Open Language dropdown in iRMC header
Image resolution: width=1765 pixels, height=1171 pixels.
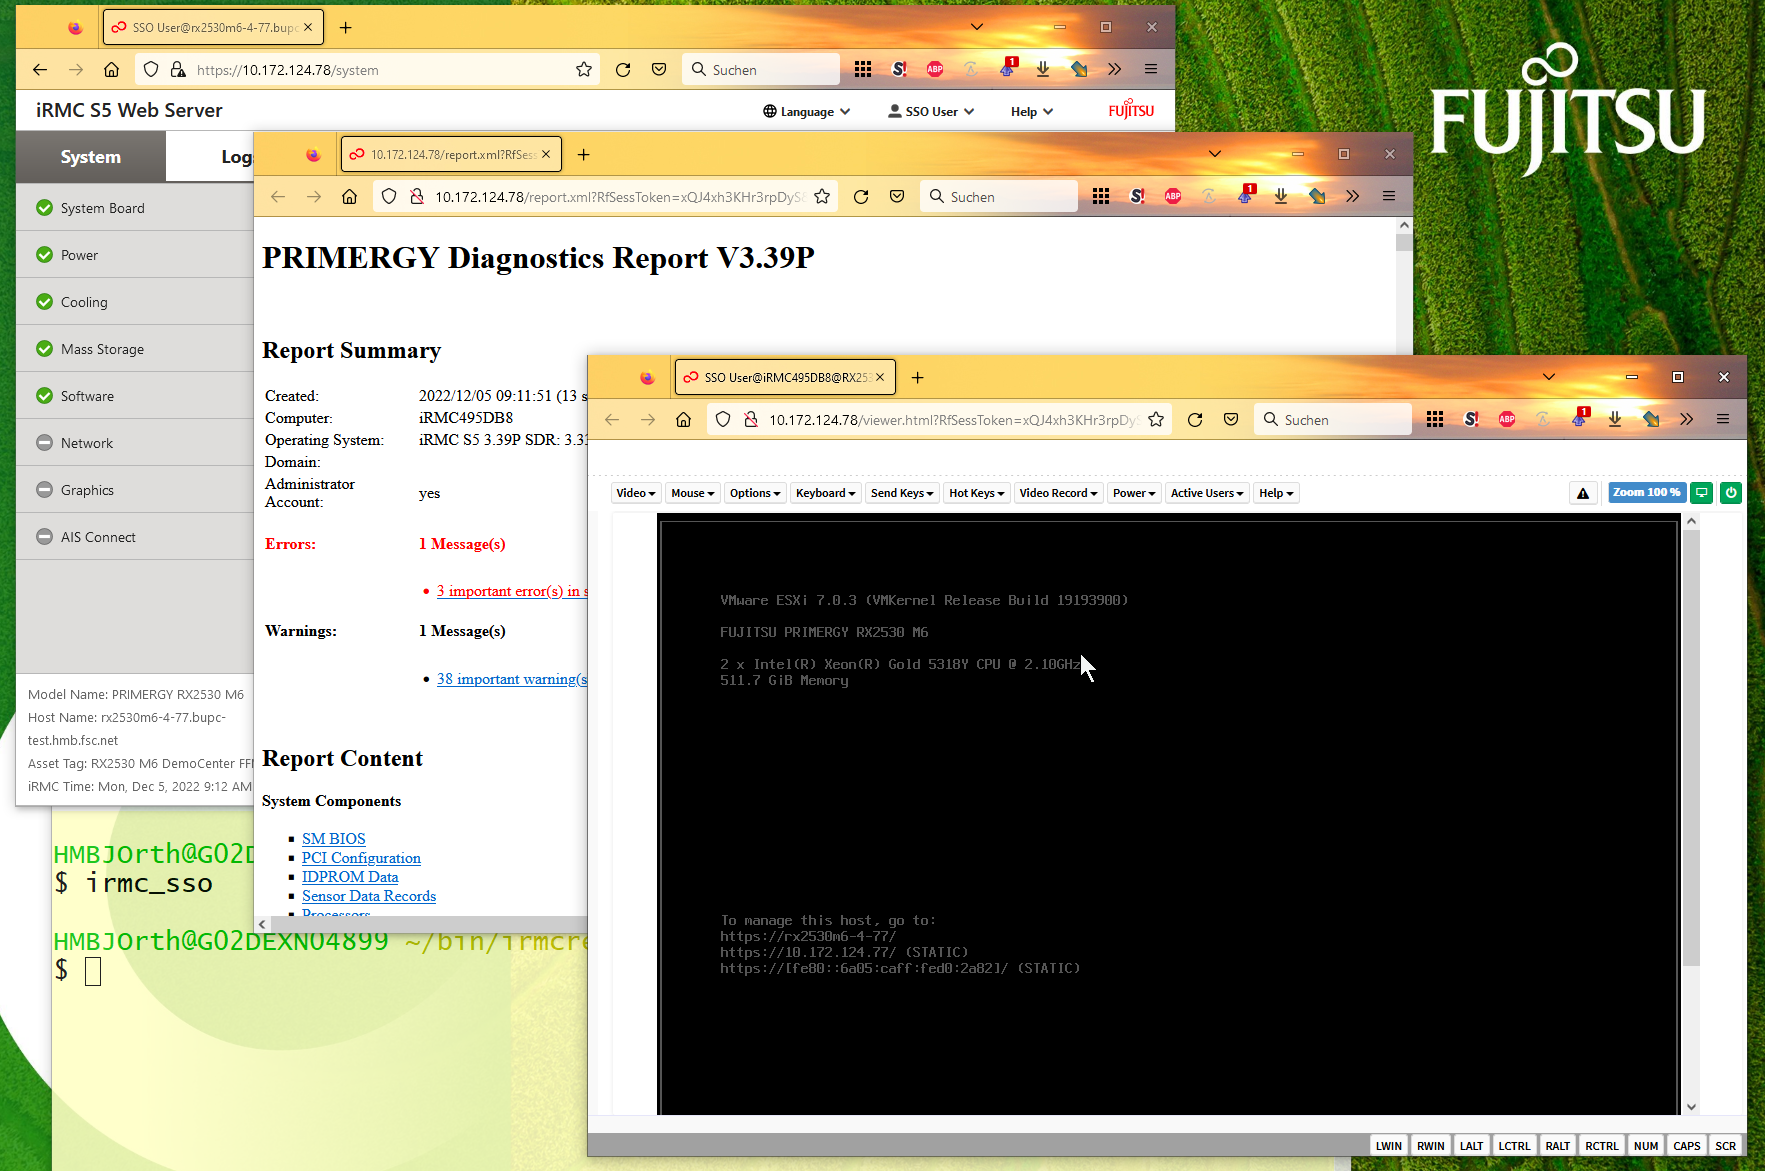pos(807,112)
